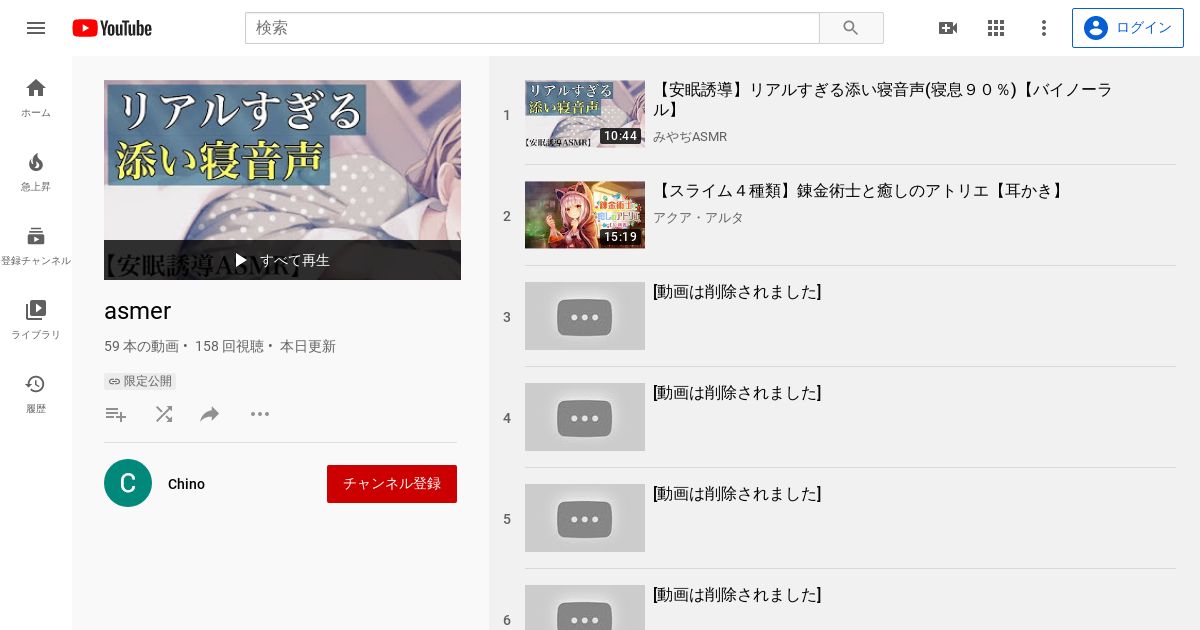Open the Chino channel name link
This screenshot has height=630, width=1200.
click(186, 484)
